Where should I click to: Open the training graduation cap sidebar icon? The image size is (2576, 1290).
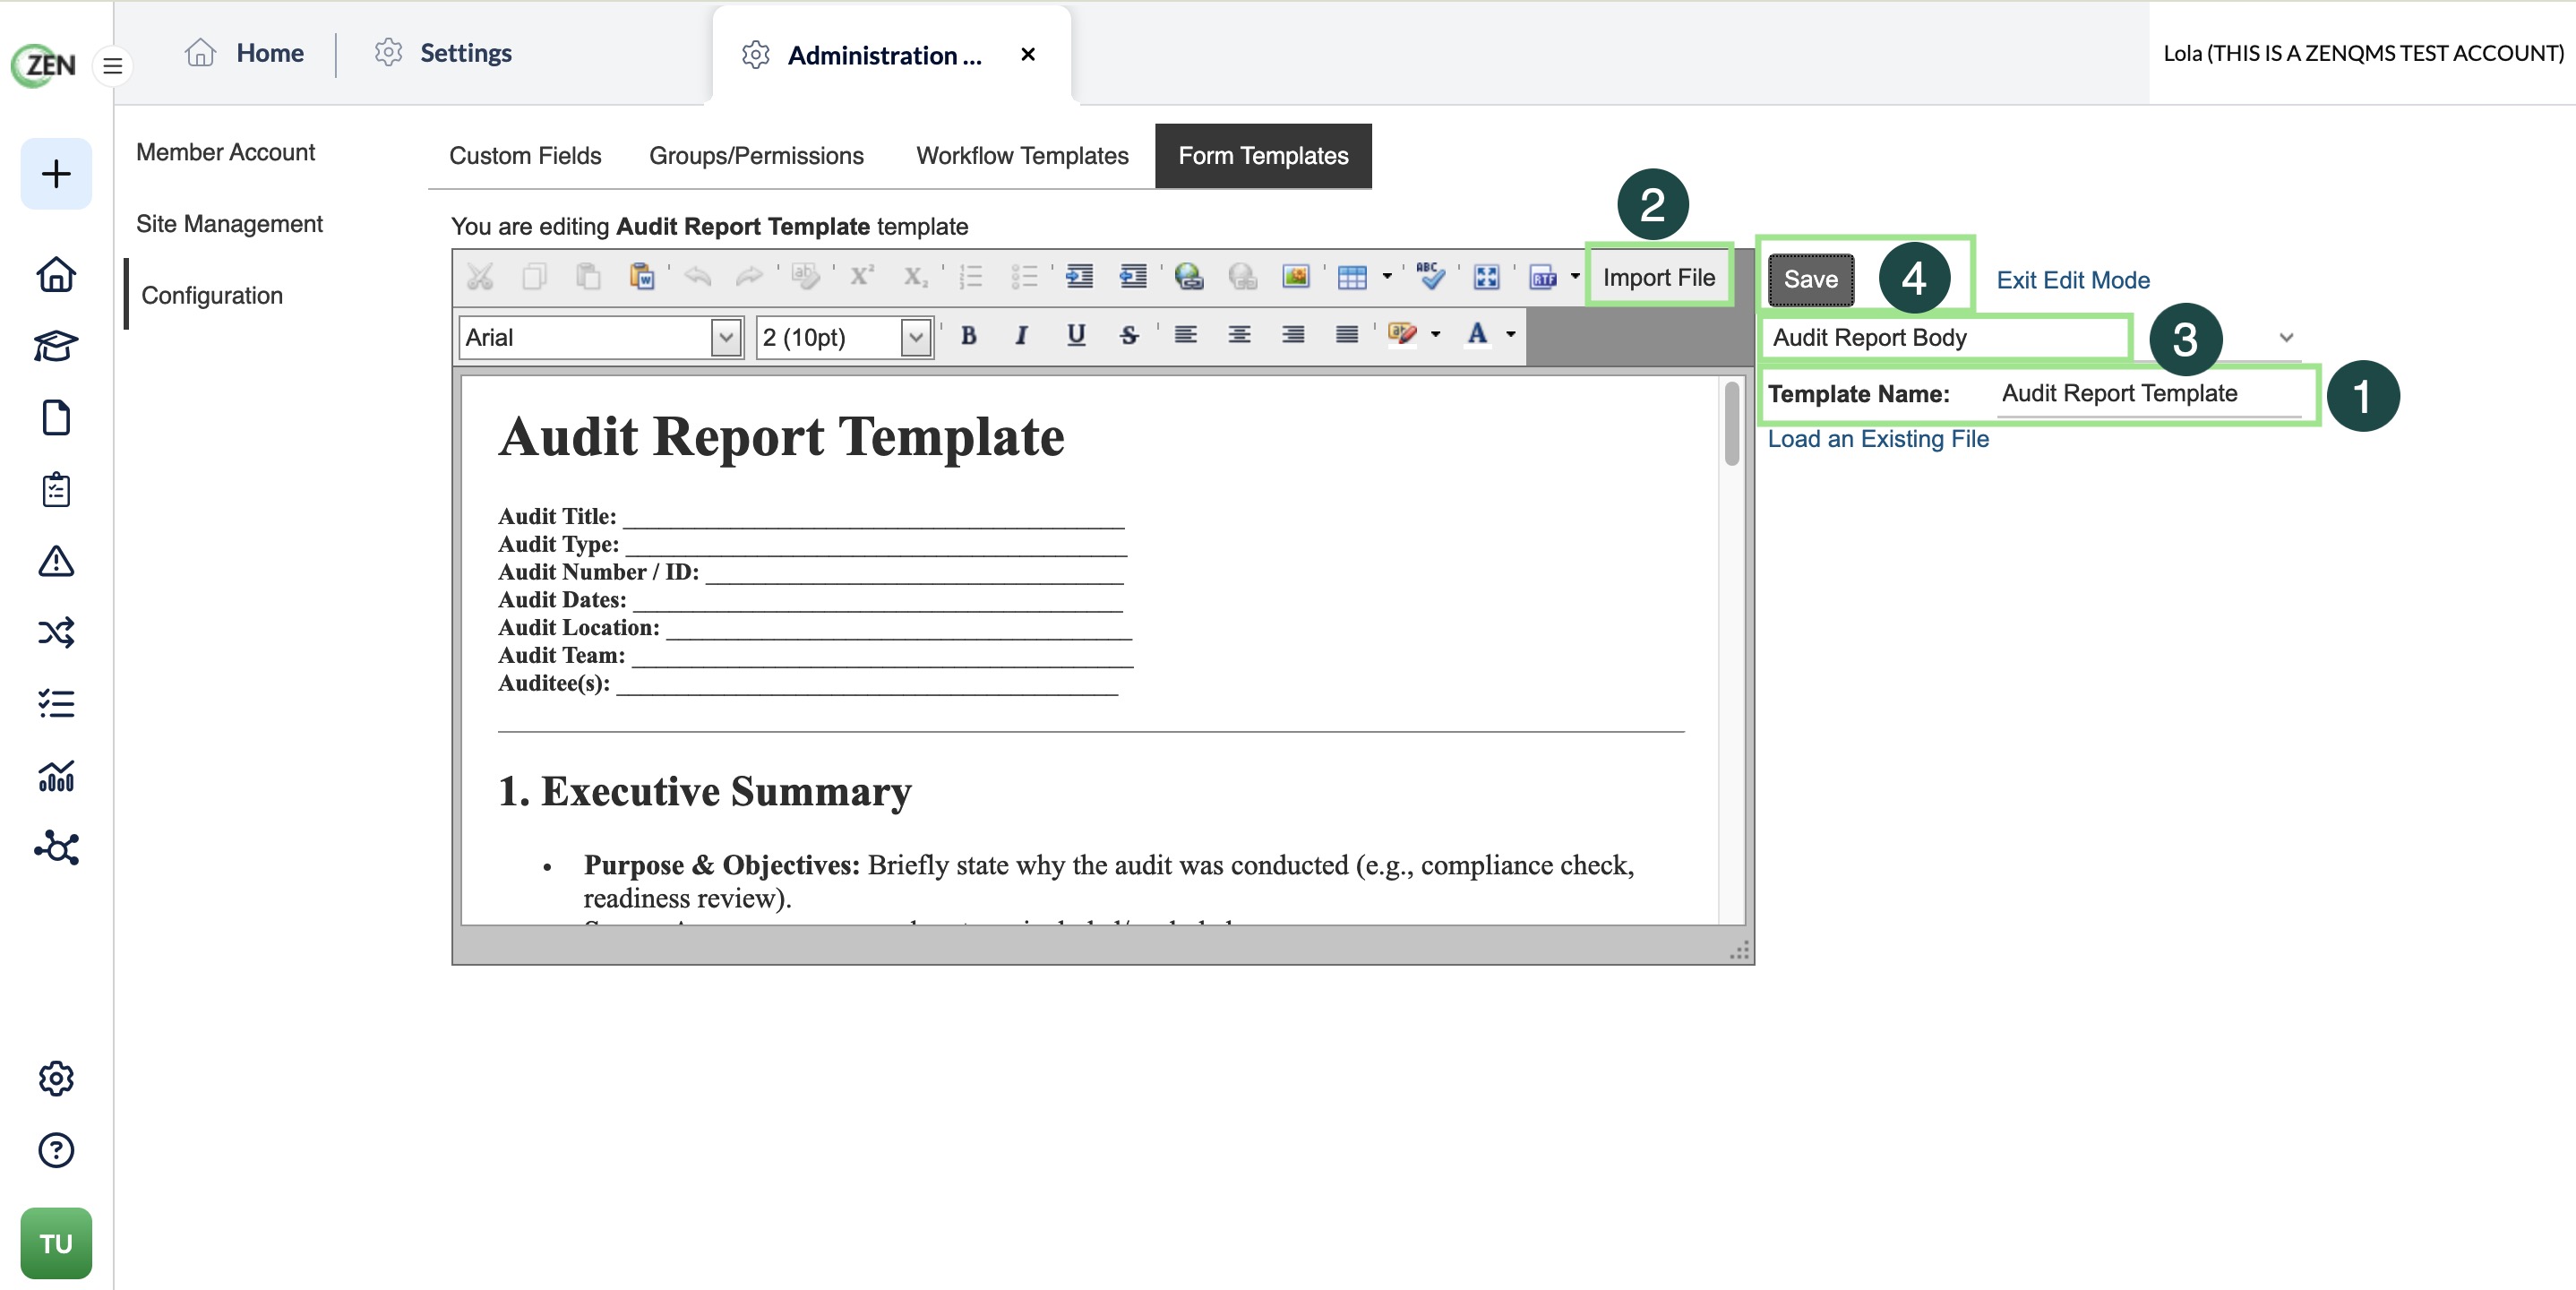(56, 346)
